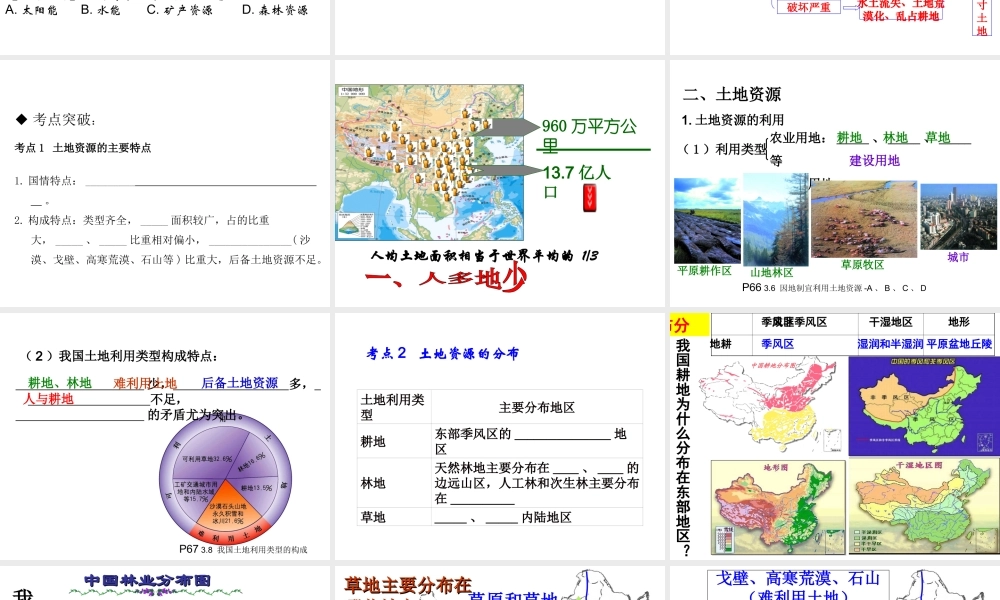
Task: Click the blue cell 平原盆地丘陵
Action: click(x=959, y=344)
